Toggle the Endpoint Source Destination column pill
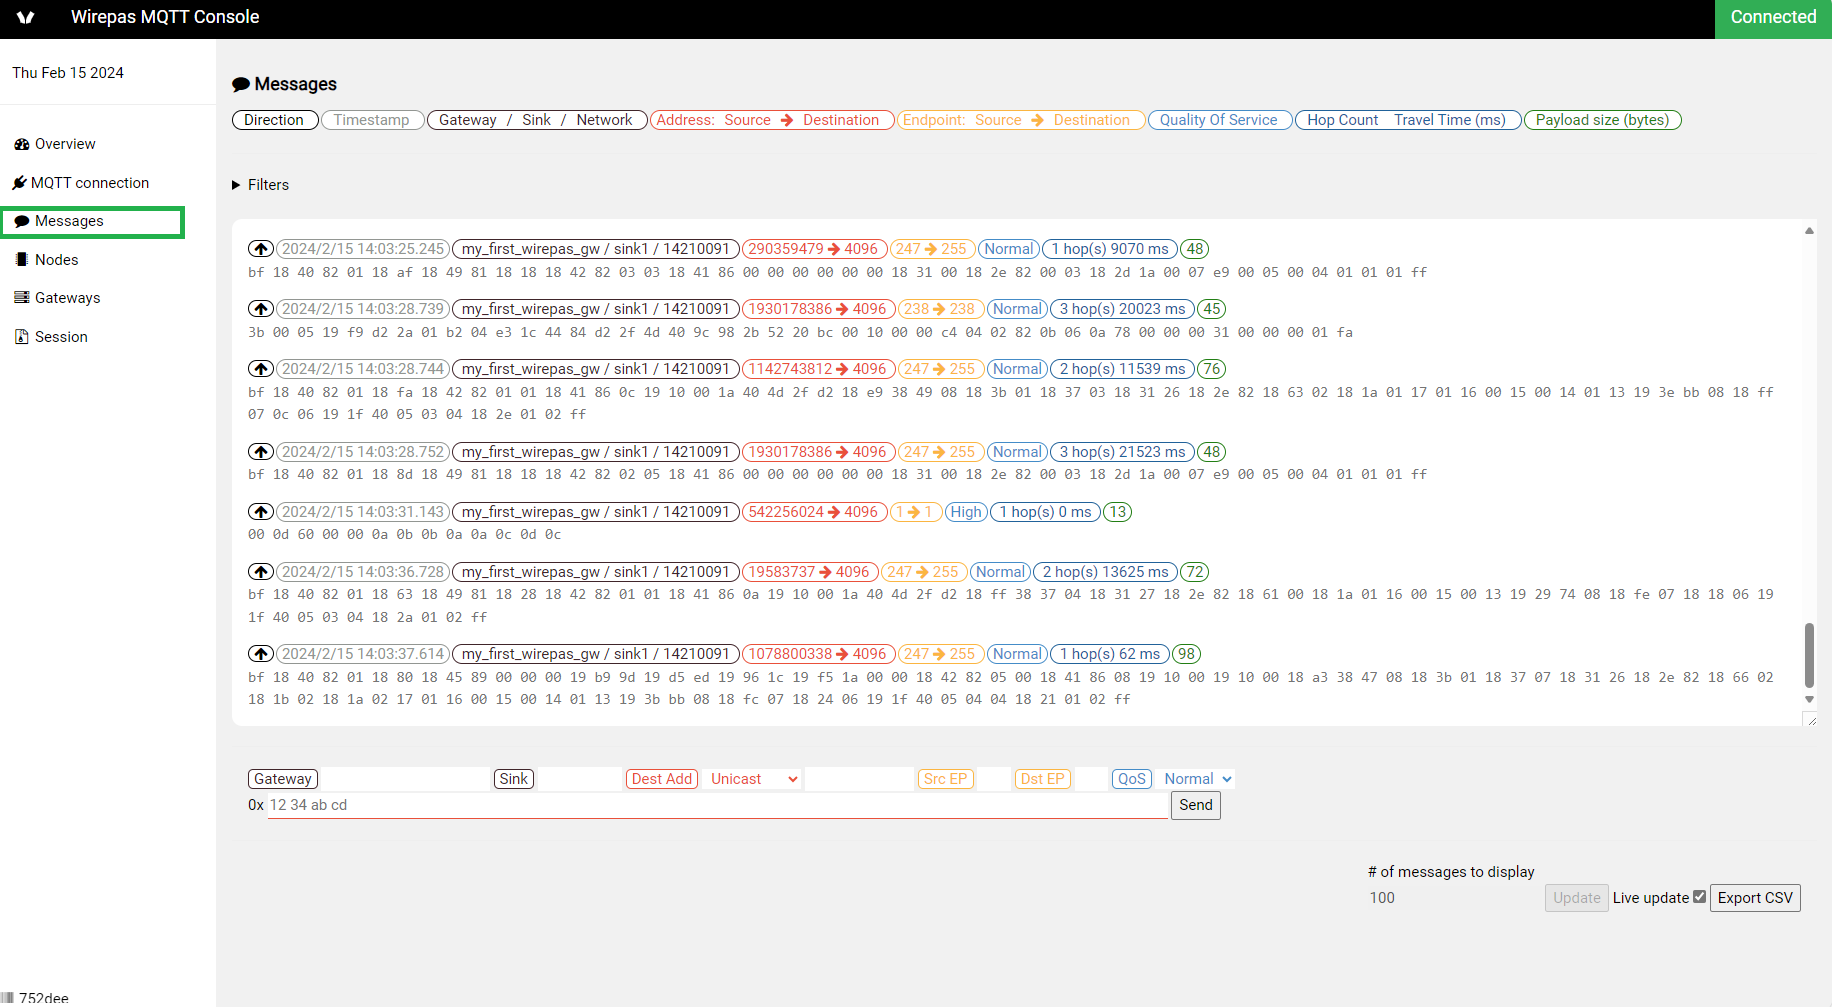This screenshot has width=1832, height=1007. (1021, 120)
